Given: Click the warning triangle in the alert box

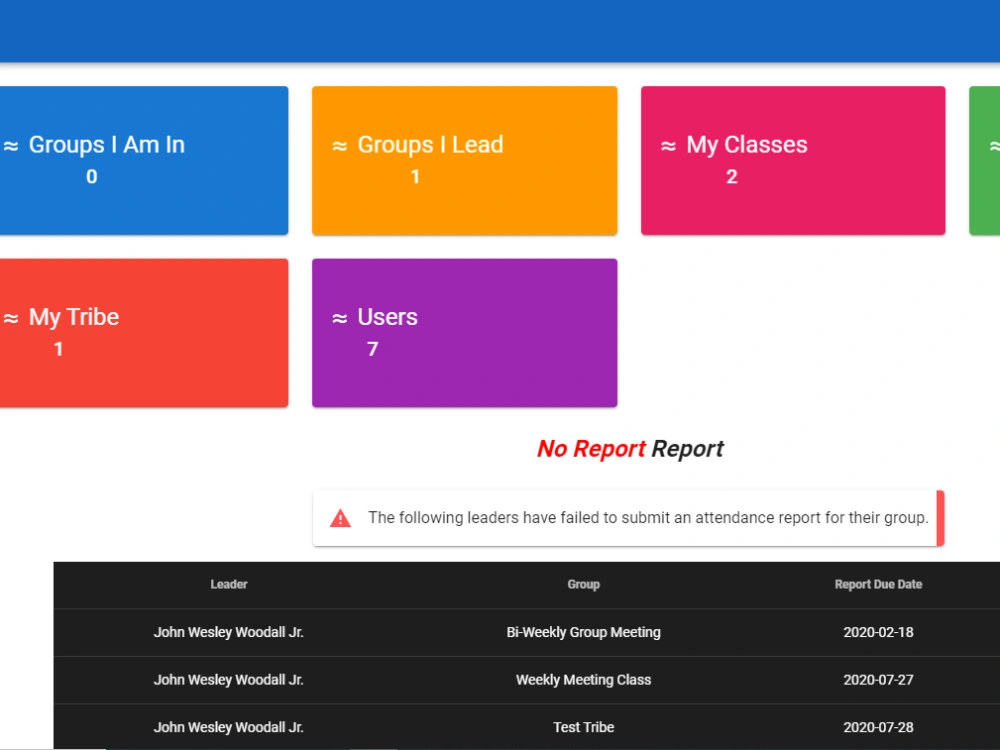Looking at the screenshot, I should click(340, 517).
